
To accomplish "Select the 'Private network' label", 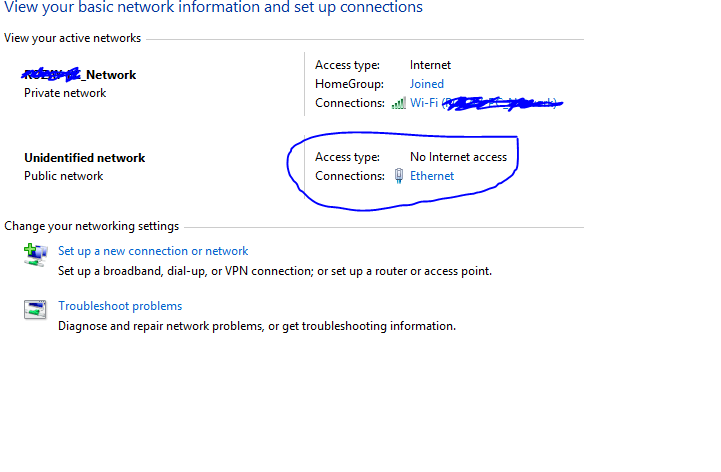I will pyautogui.click(x=65, y=93).
